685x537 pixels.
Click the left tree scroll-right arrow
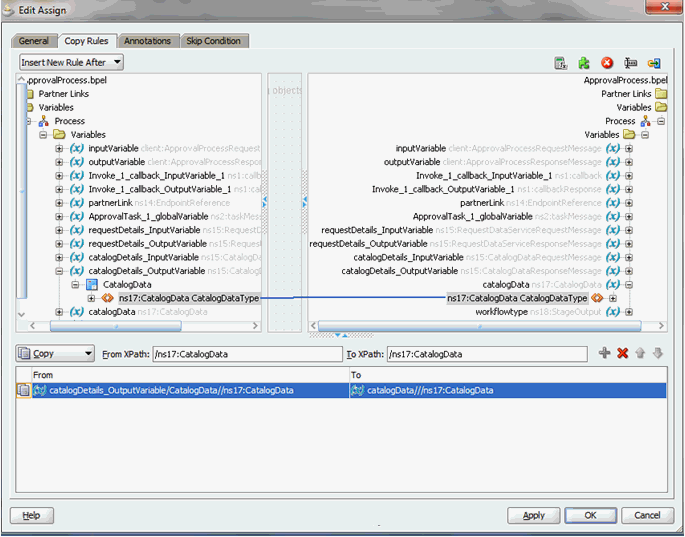click(256, 326)
